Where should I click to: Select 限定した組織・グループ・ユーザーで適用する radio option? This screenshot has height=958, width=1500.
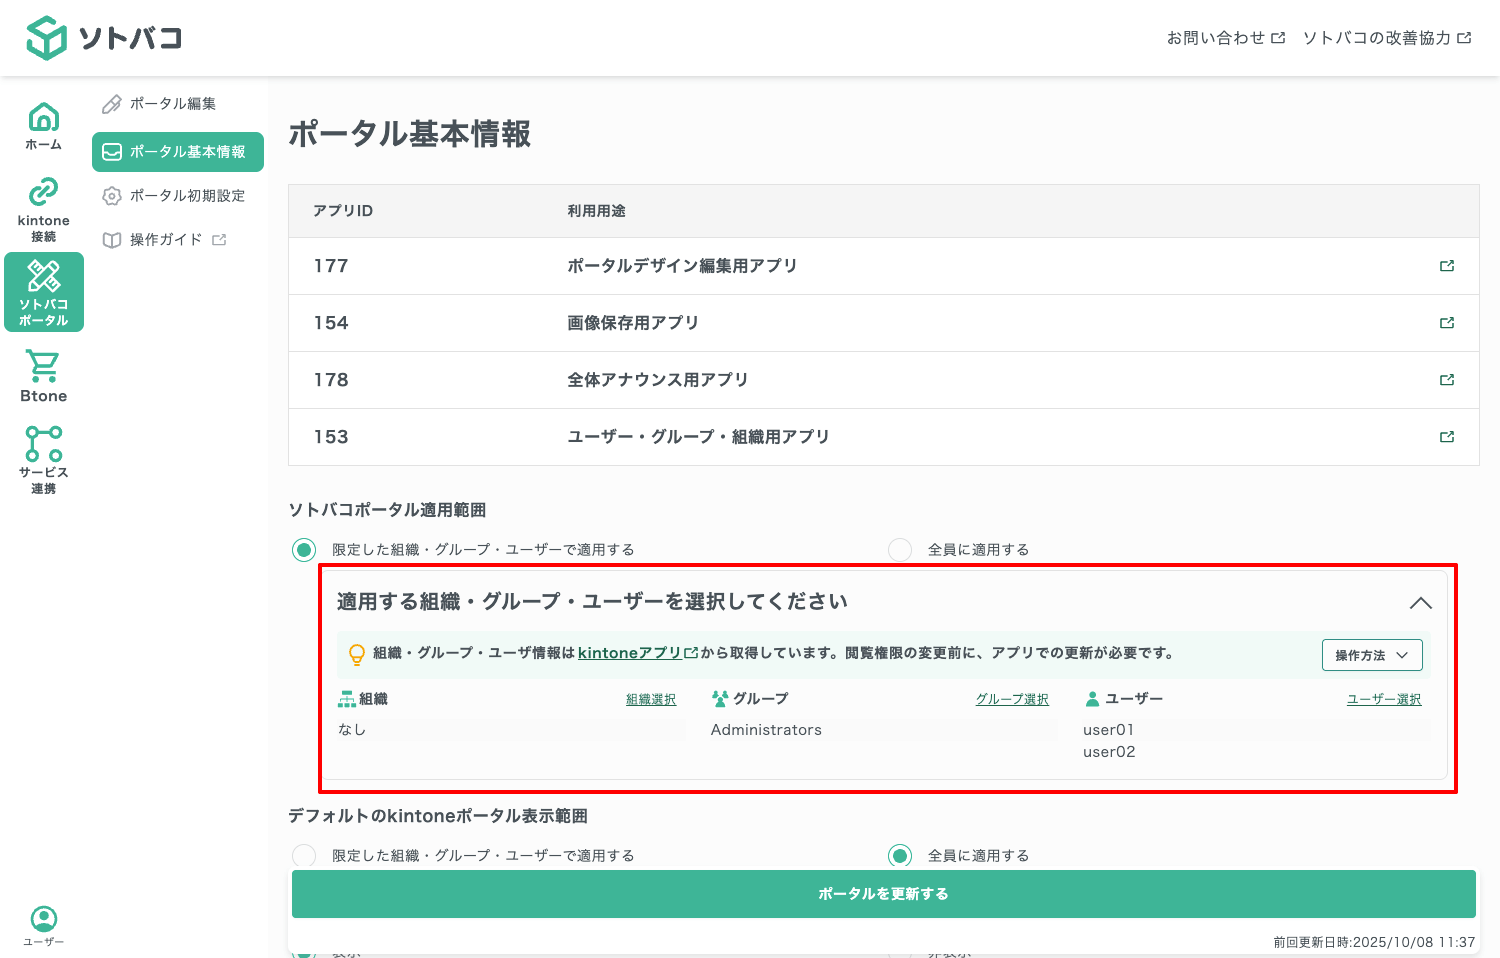[x=303, y=549]
